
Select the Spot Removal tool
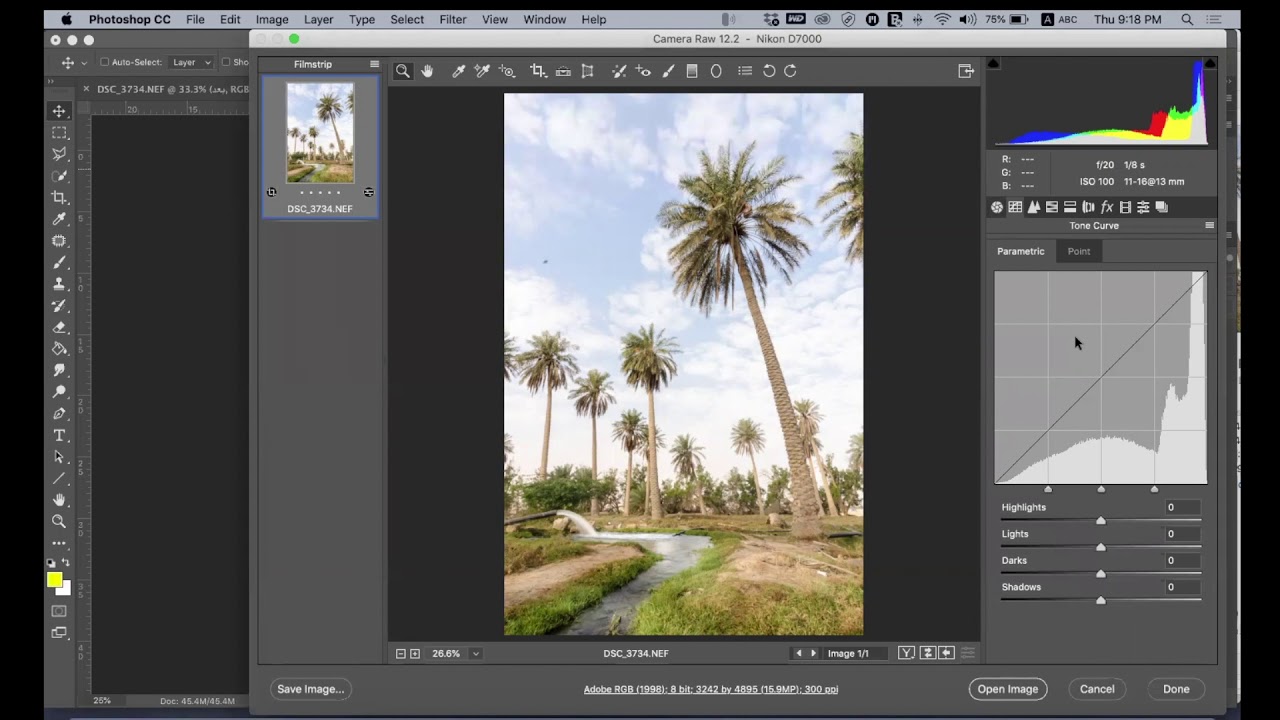point(619,71)
